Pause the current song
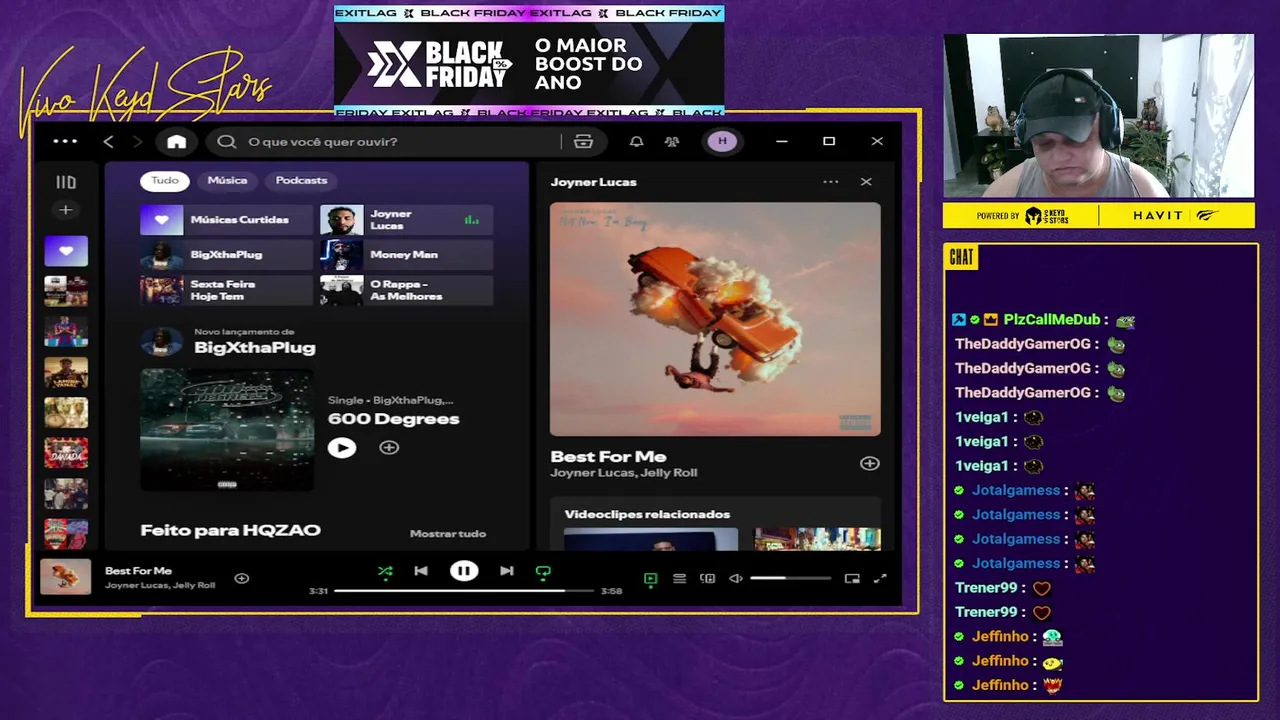 pos(464,571)
